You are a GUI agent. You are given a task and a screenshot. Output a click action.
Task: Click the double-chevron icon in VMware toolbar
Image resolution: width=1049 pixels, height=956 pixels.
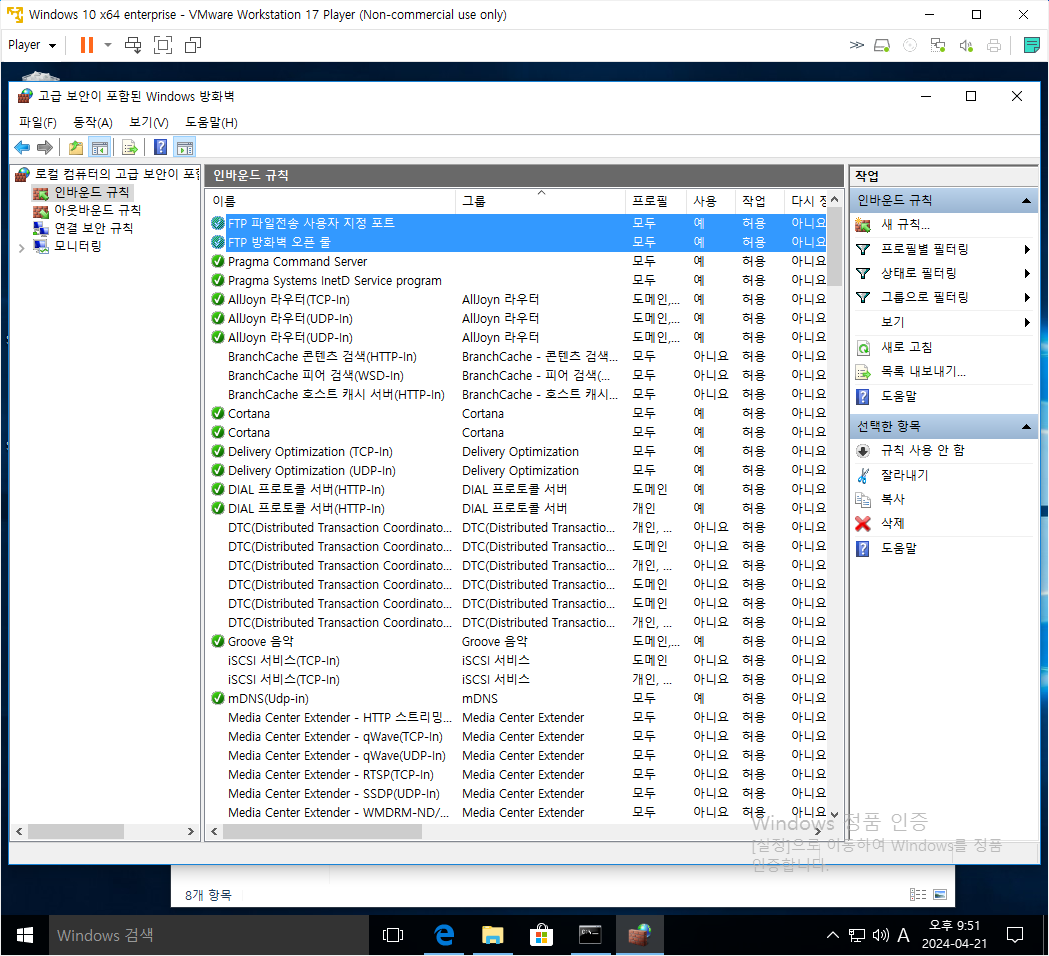tap(856, 45)
